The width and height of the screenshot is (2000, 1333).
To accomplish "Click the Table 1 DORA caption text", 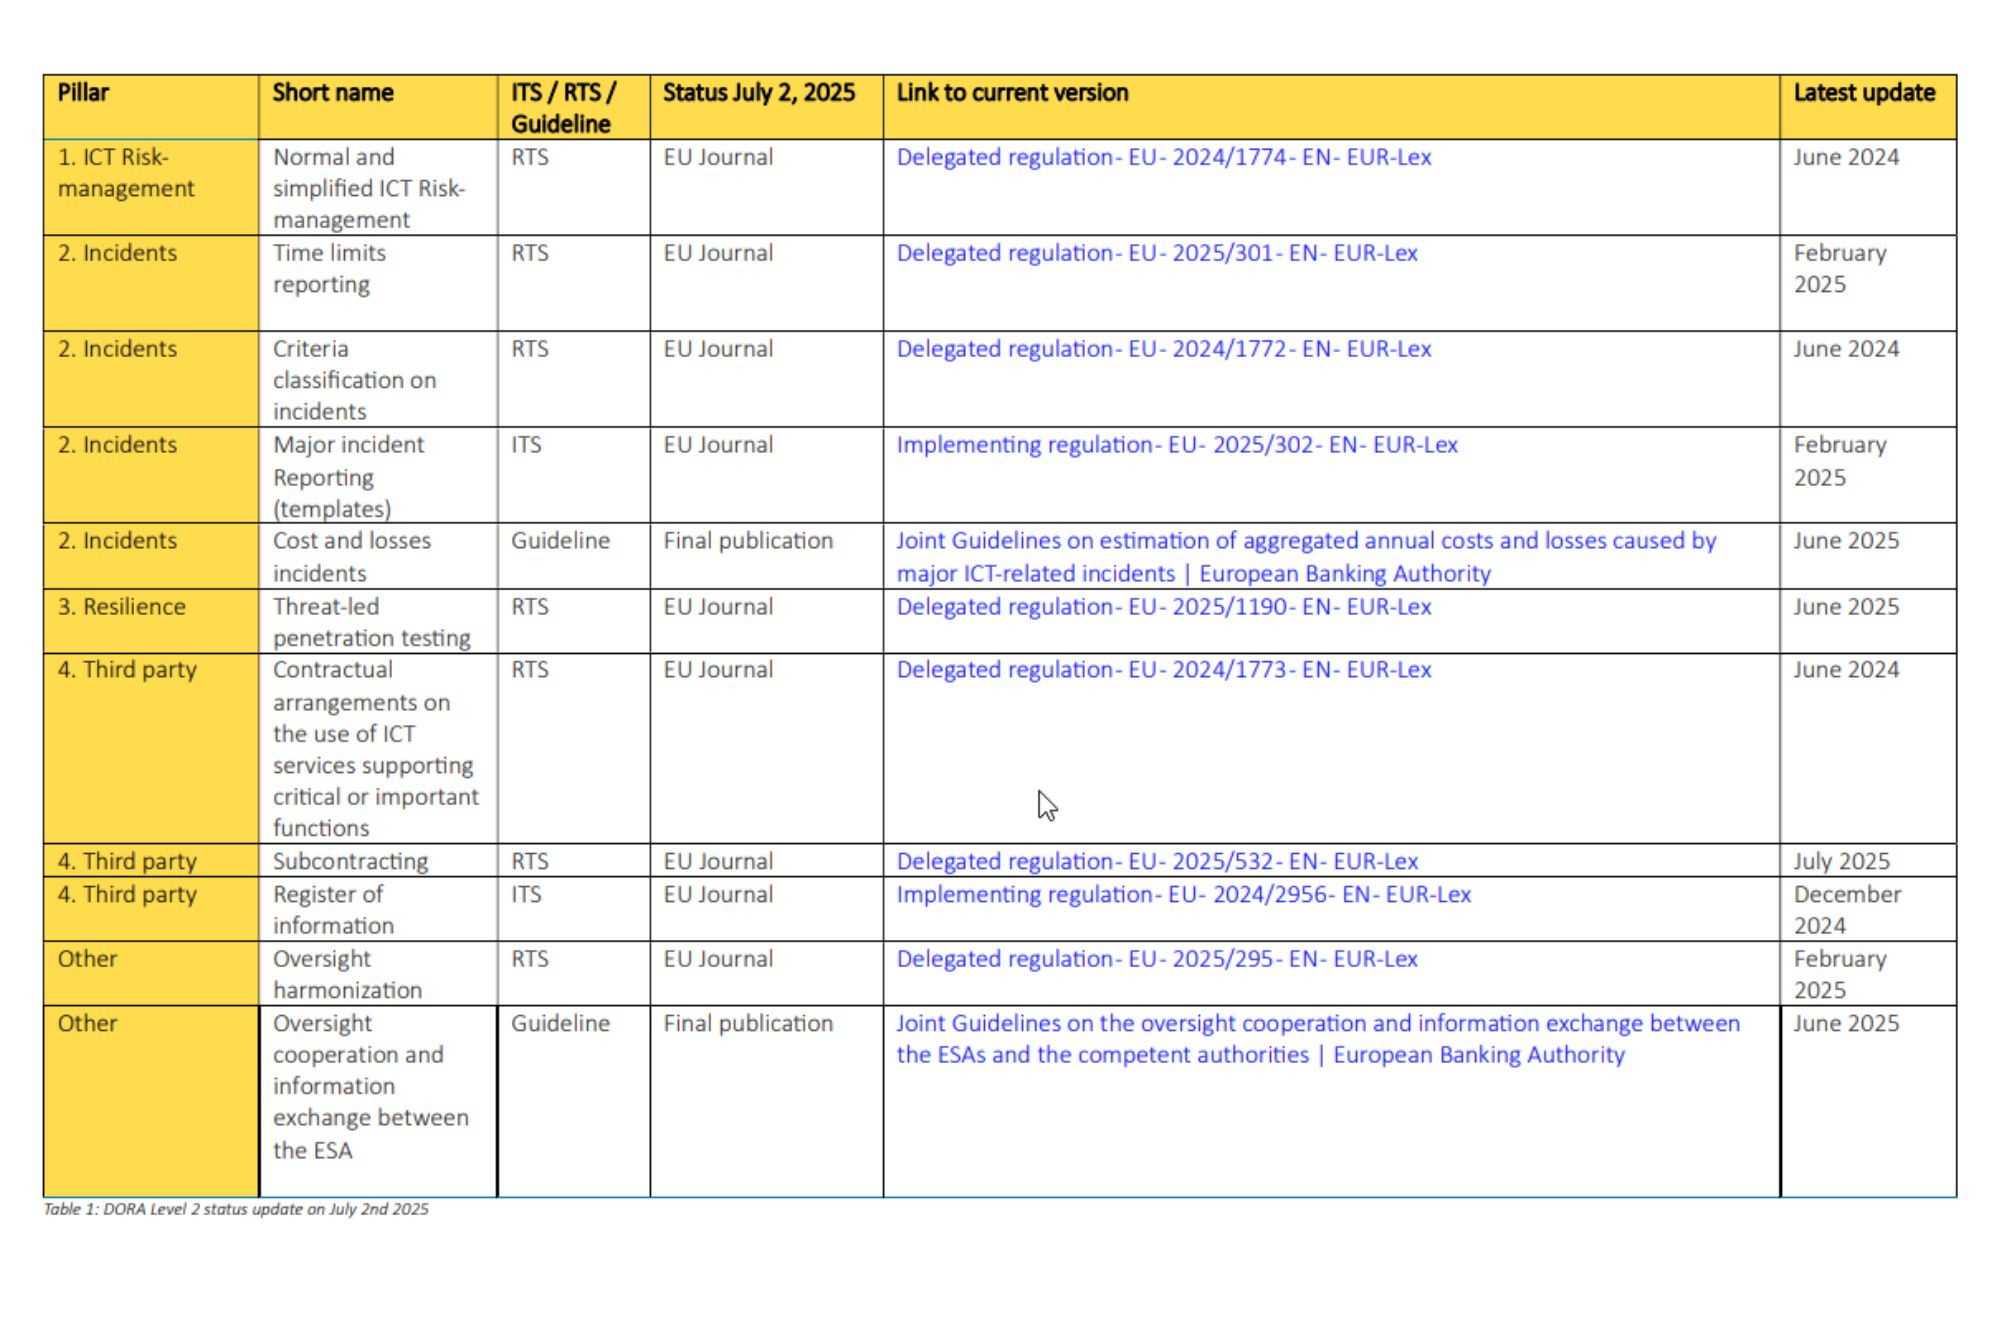I will pos(236,1209).
